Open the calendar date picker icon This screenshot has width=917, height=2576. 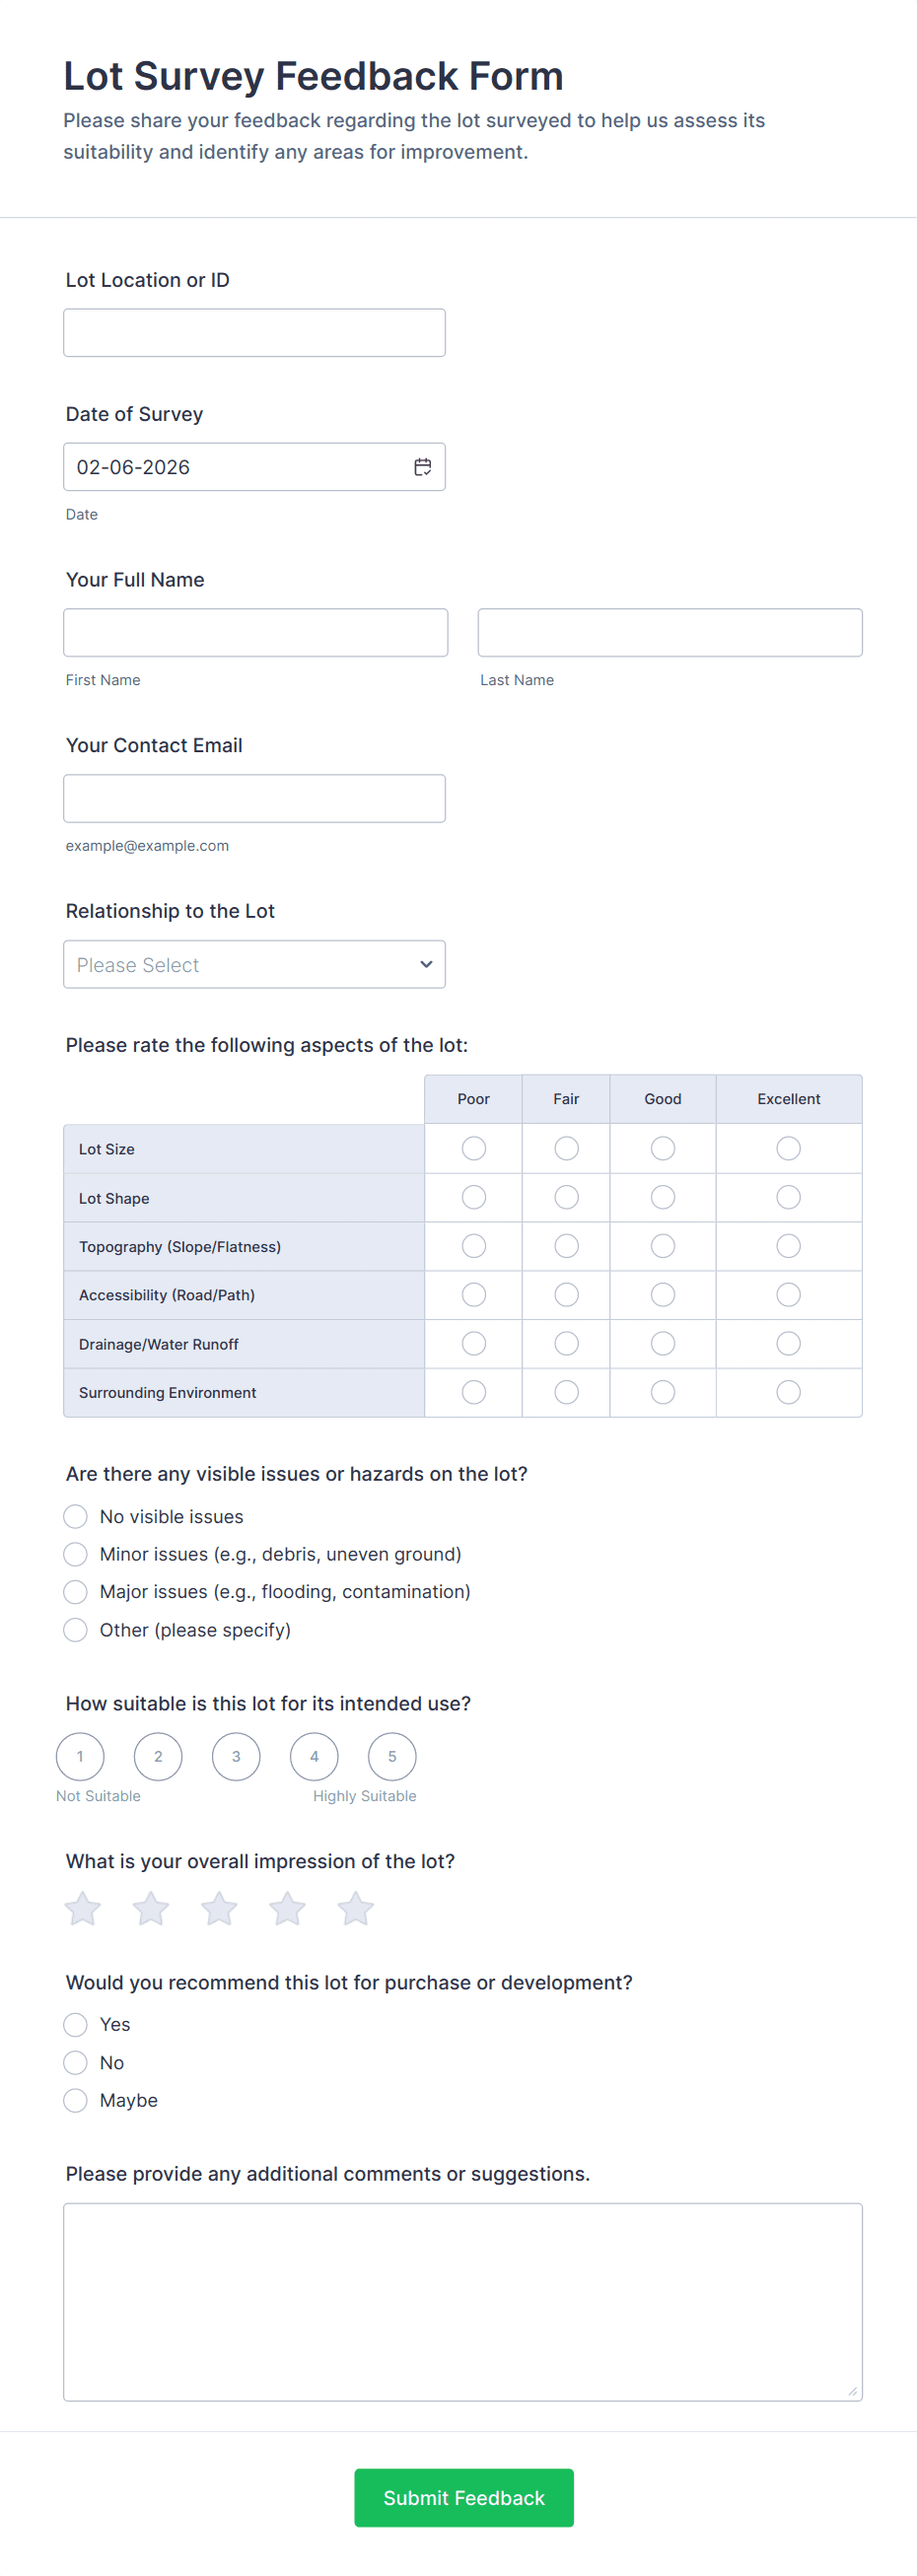tap(423, 467)
